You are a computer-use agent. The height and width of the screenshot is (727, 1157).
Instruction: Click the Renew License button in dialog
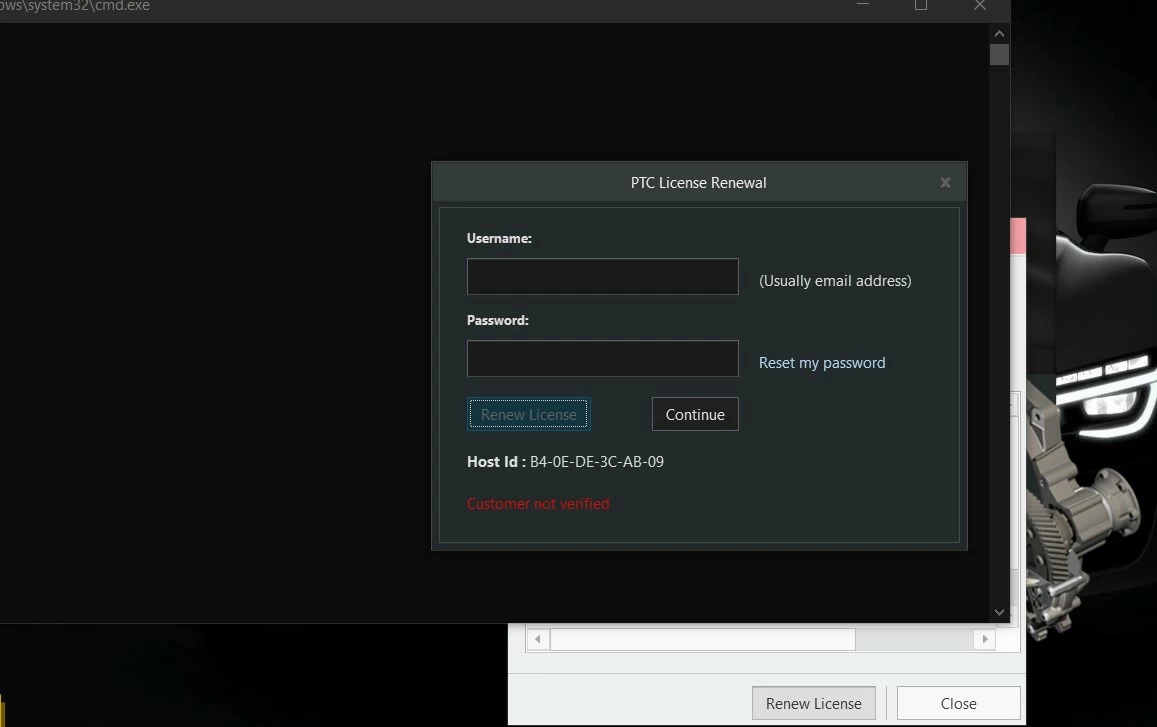click(x=528, y=414)
